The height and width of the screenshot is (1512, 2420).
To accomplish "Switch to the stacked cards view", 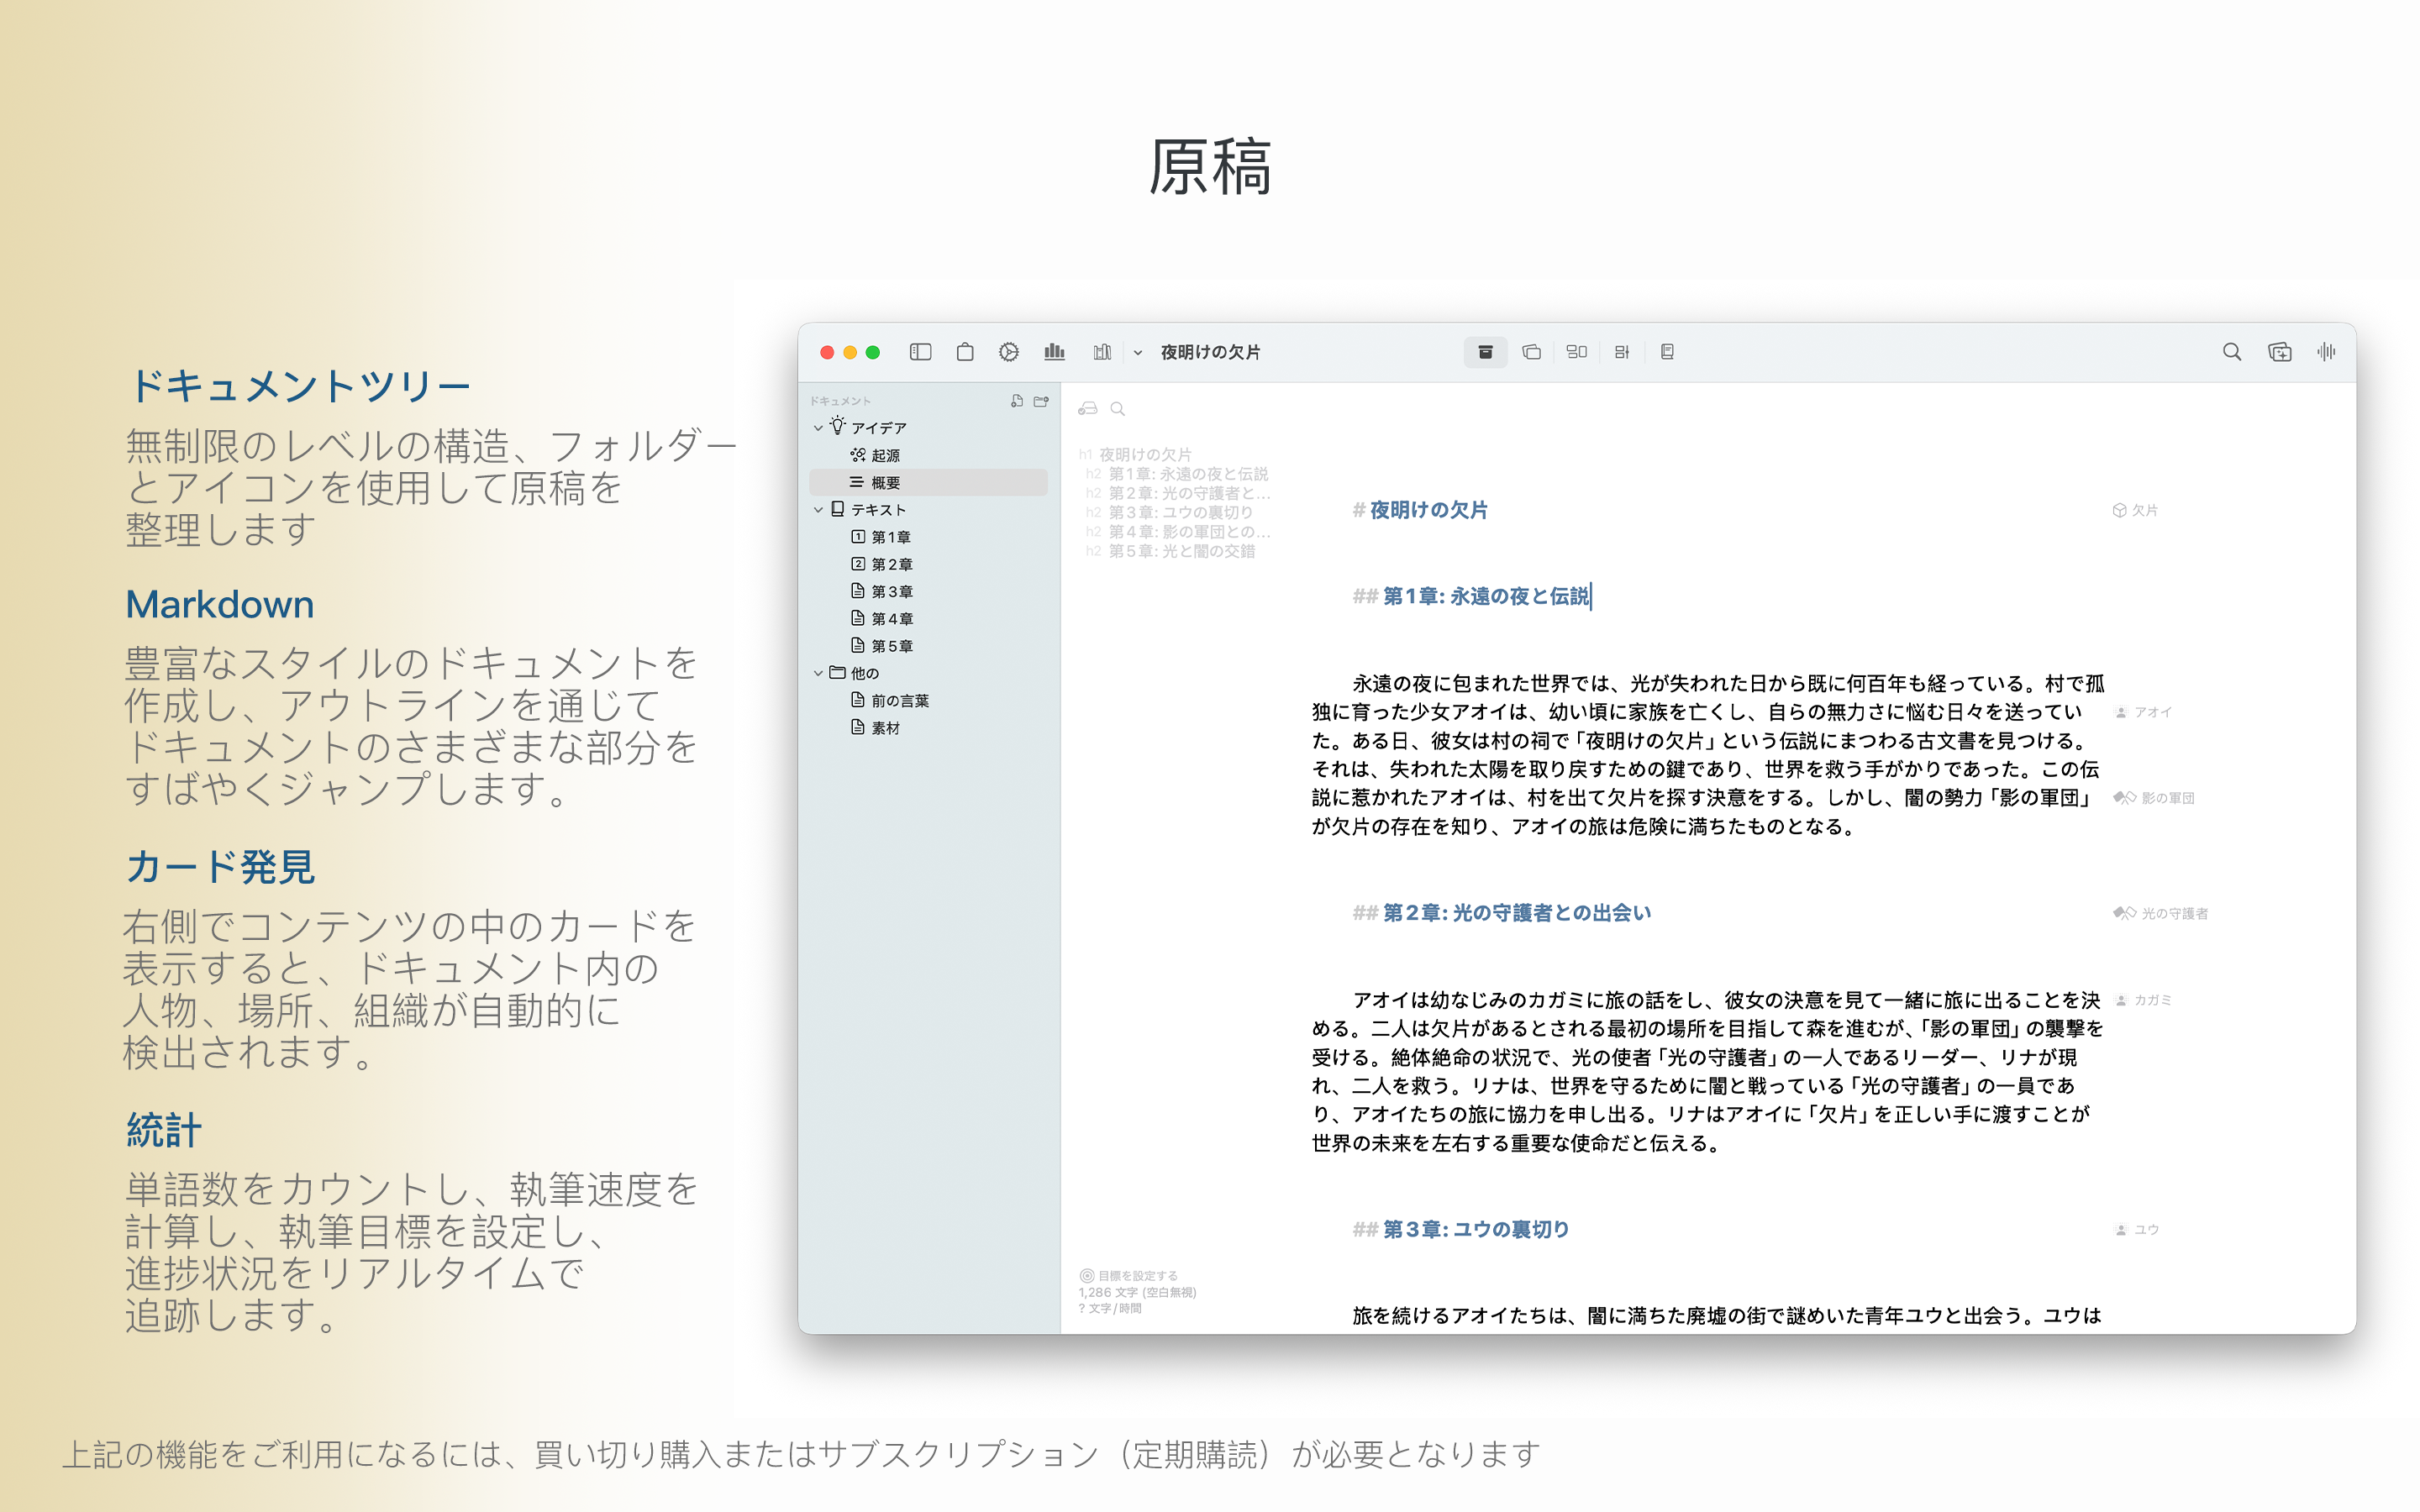I will [1531, 352].
